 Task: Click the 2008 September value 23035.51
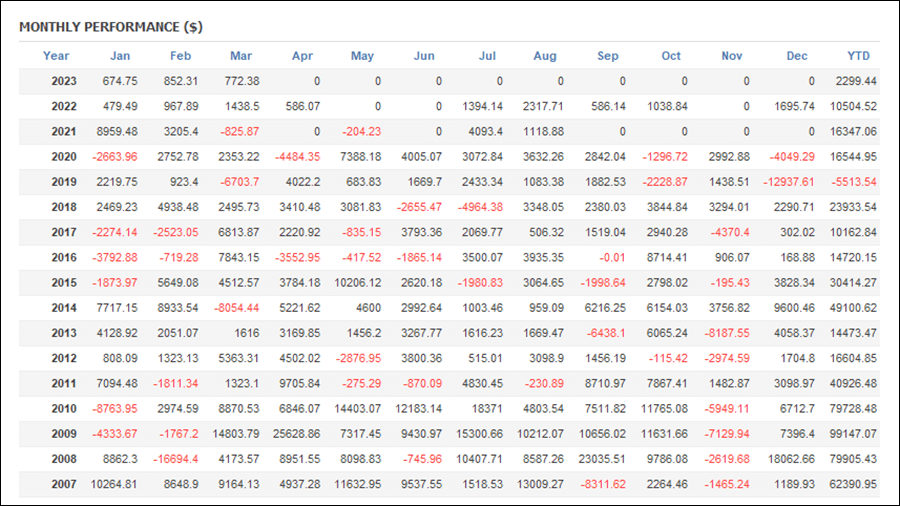coord(602,459)
